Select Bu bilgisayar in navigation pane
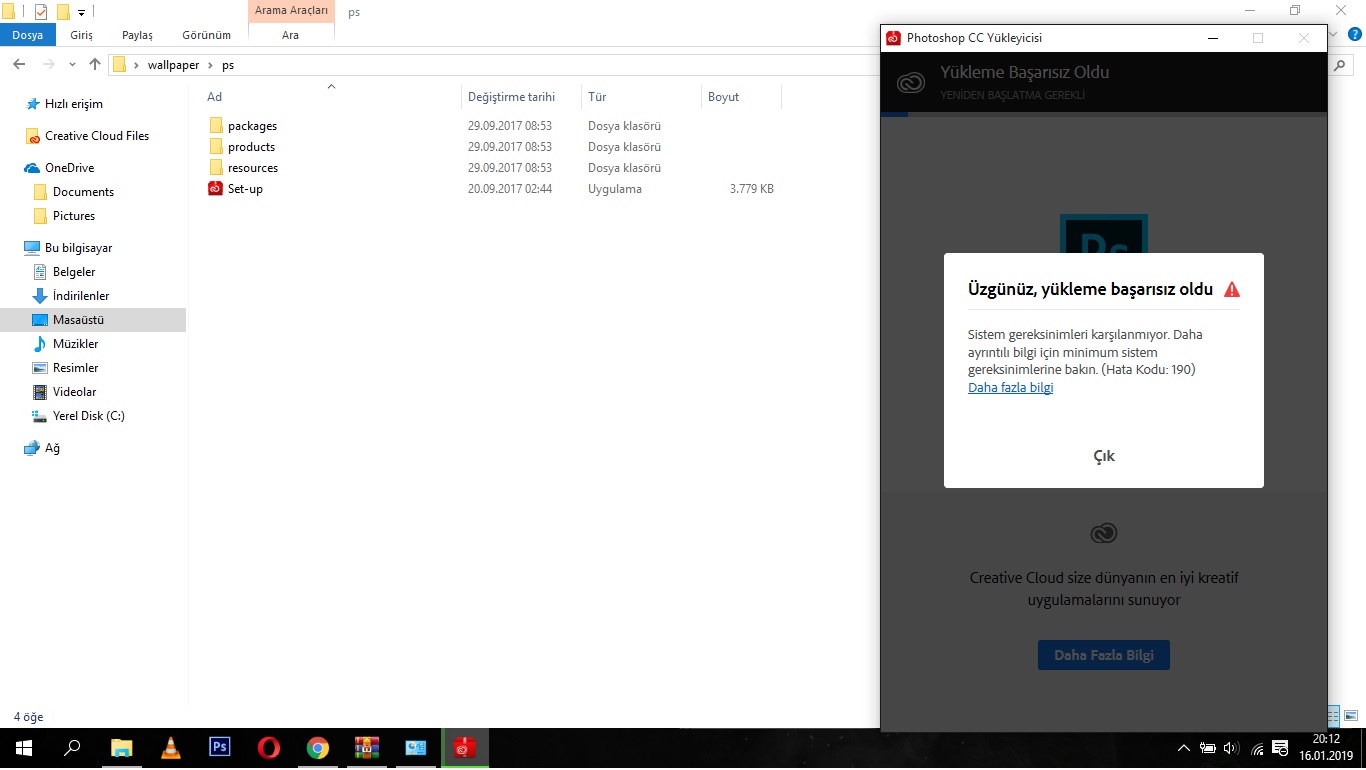This screenshot has height=770, width=1366. tap(78, 248)
